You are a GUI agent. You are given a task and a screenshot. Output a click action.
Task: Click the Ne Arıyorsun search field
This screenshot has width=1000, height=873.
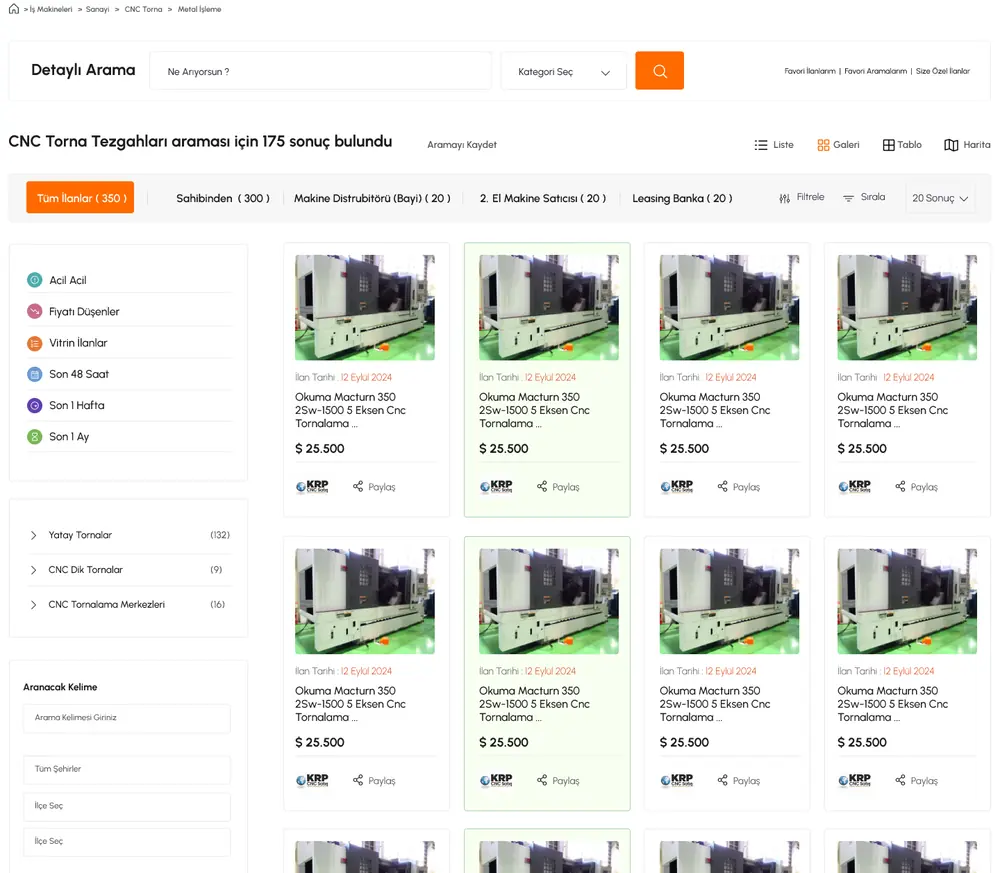(x=320, y=71)
